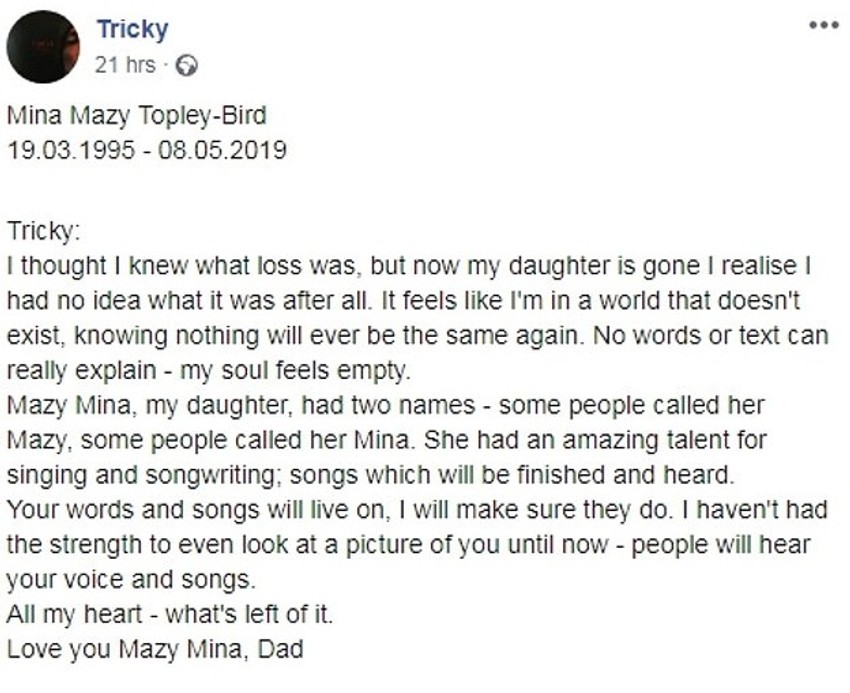Screen dimensions: 850x693
Task: Click the globe public privacy icon
Action: click(186, 67)
